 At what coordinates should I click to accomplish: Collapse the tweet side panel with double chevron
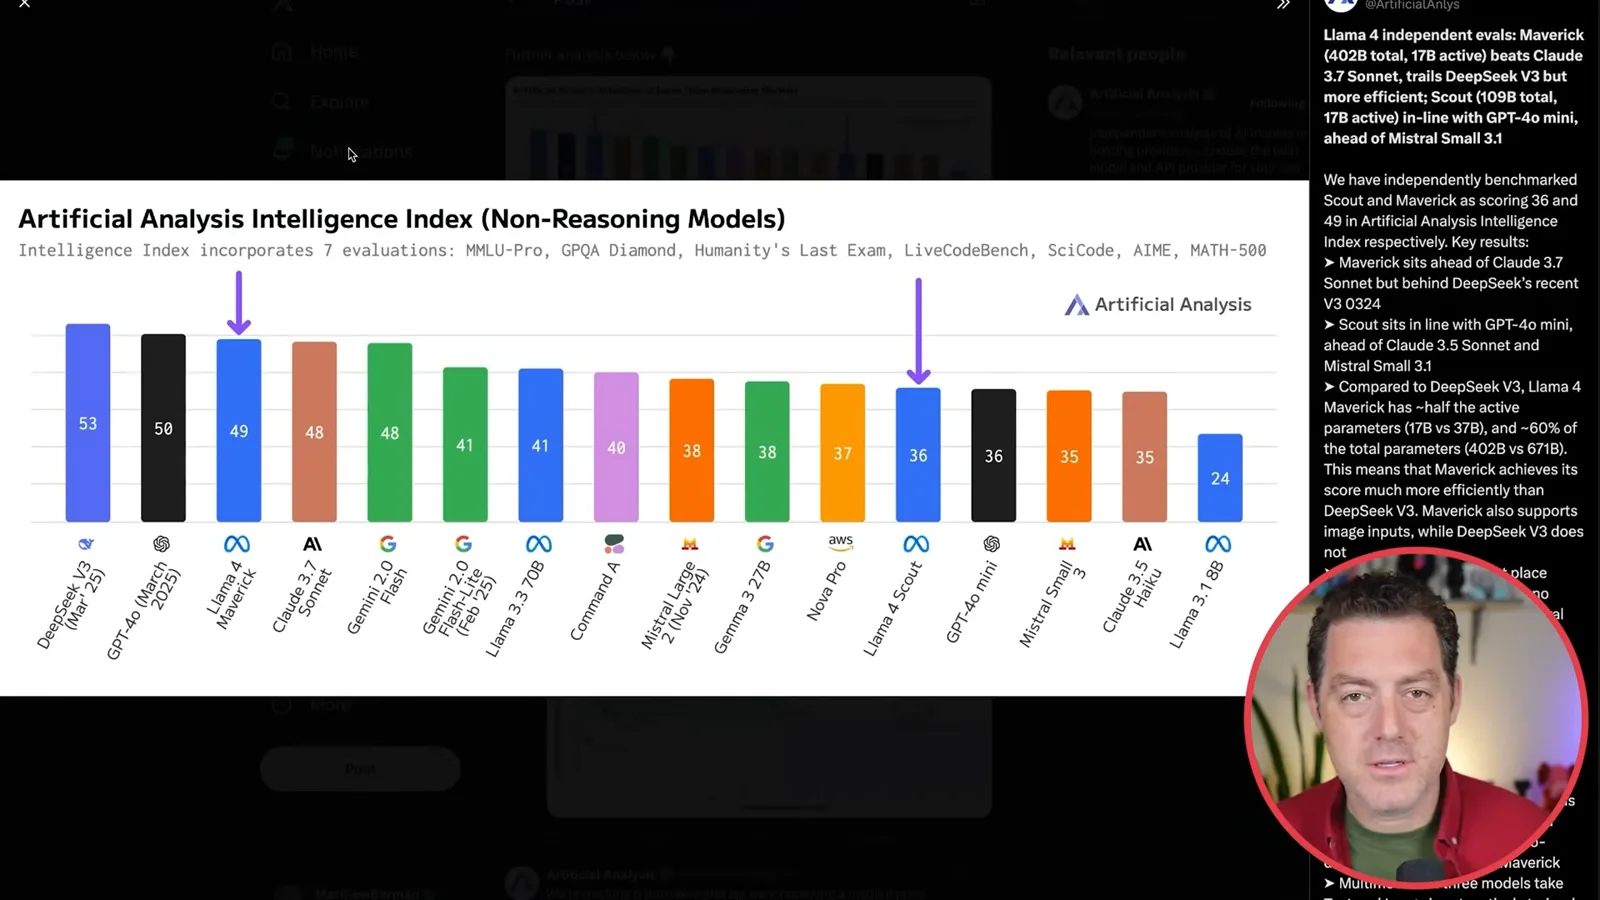(1283, 4)
